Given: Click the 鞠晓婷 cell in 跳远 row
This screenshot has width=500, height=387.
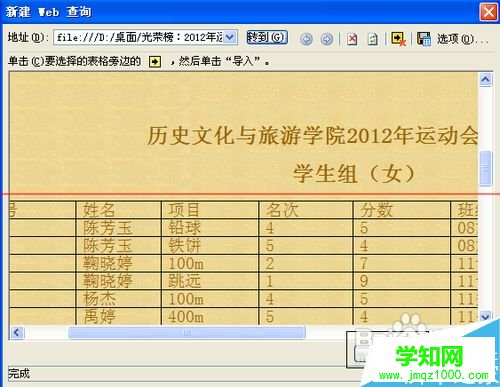Looking at the screenshot, I should pyautogui.click(x=118, y=281).
